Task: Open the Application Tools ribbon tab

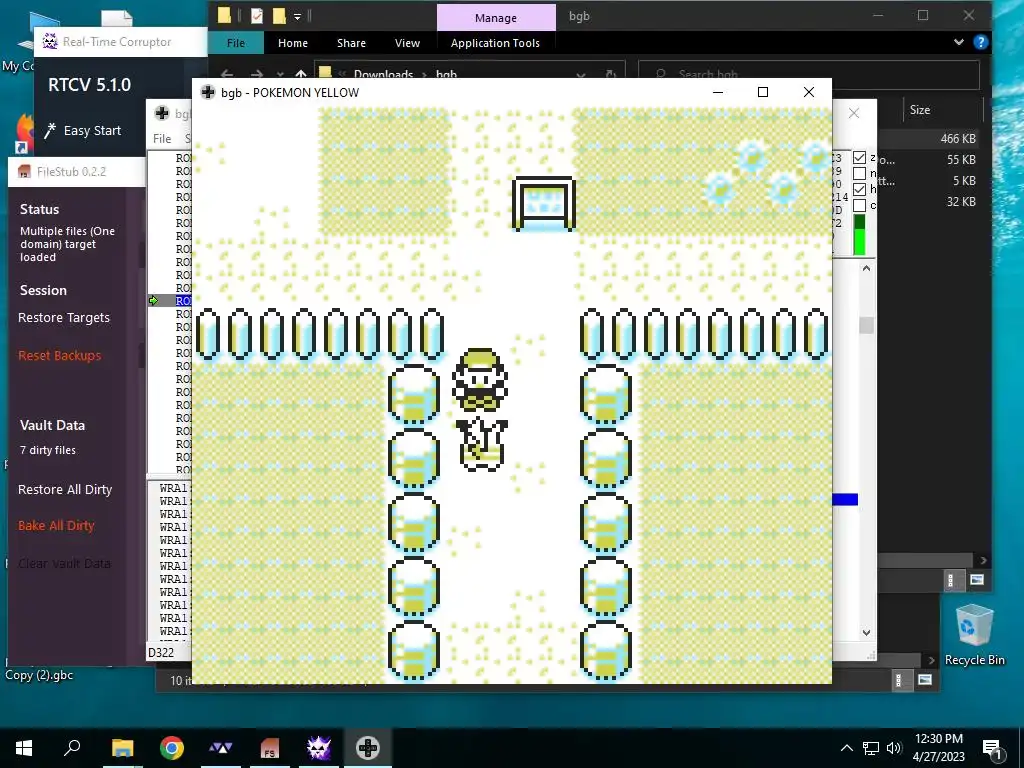Action: point(495,43)
